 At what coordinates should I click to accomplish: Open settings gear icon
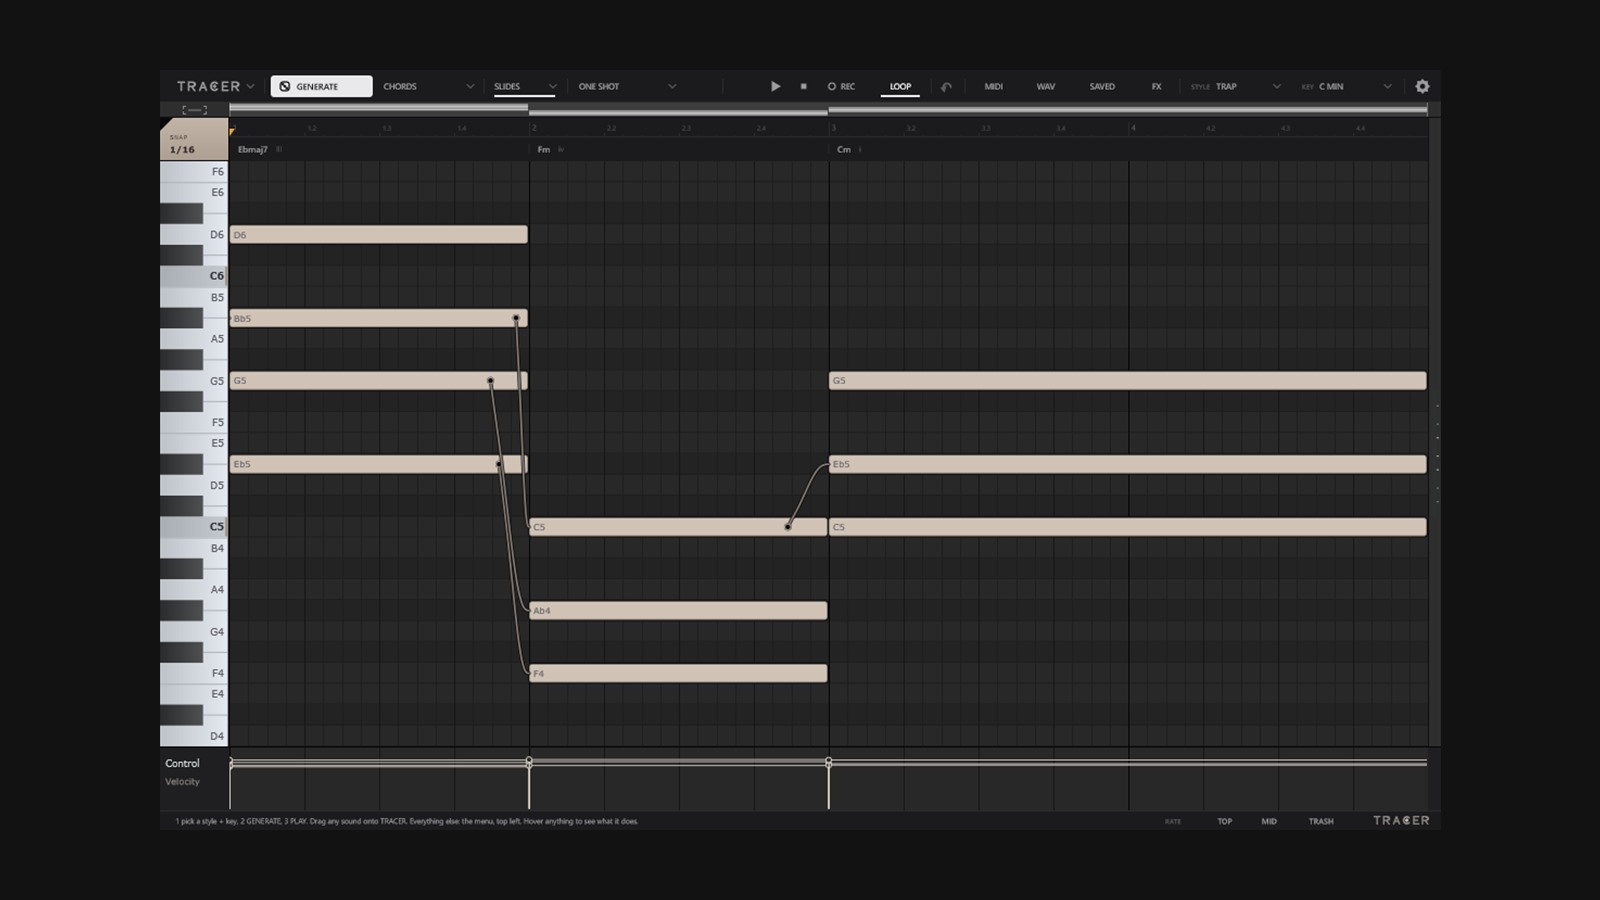1422,86
